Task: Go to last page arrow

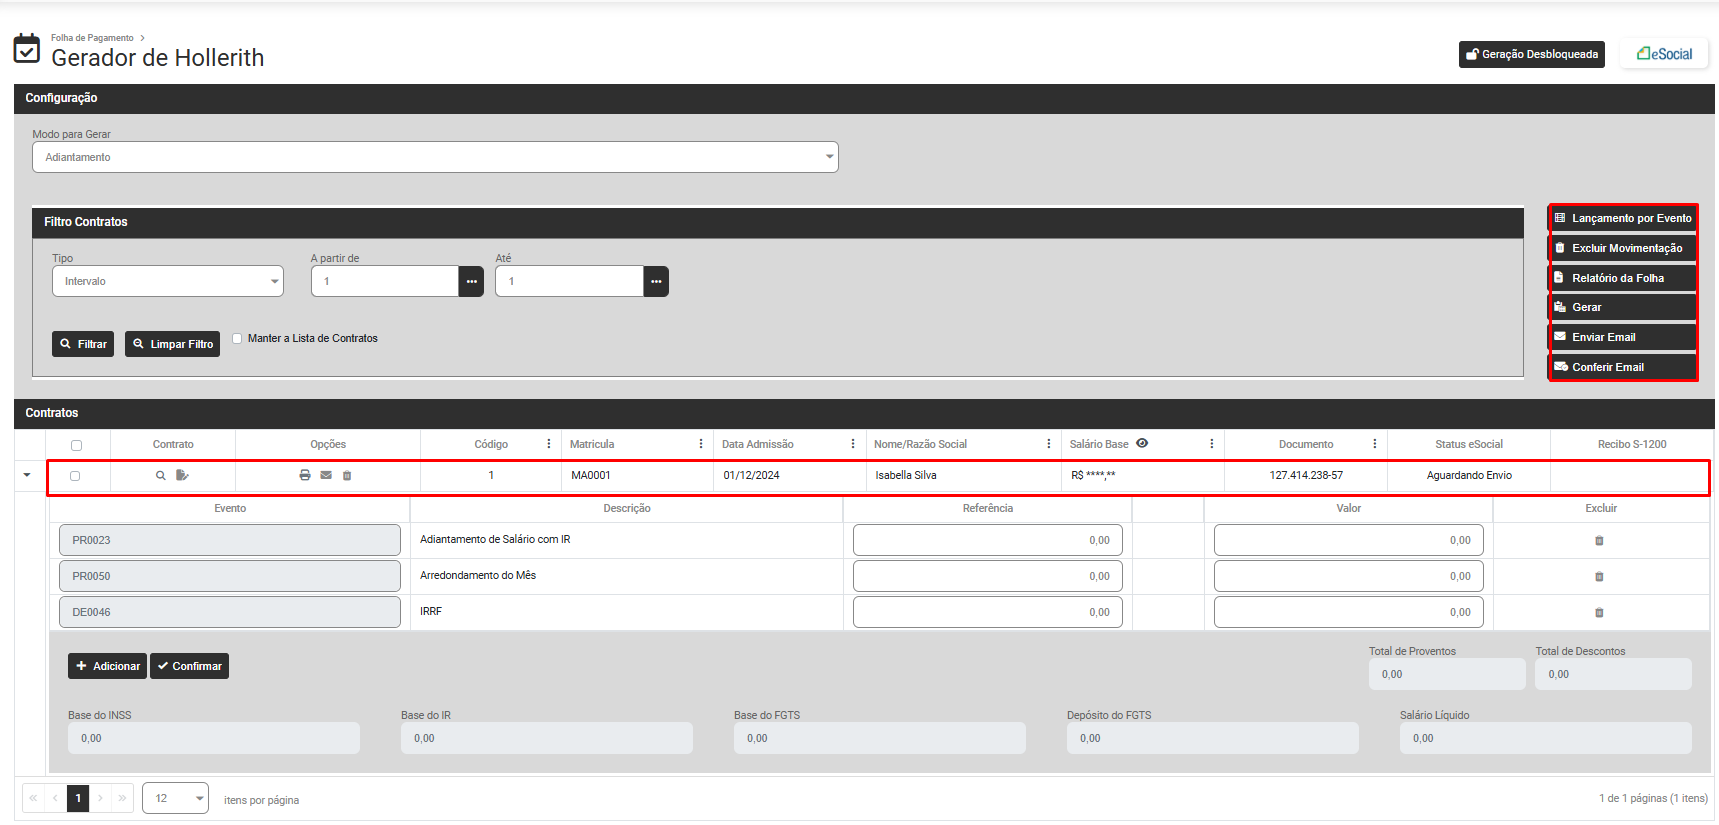Action: click(122, 798)
